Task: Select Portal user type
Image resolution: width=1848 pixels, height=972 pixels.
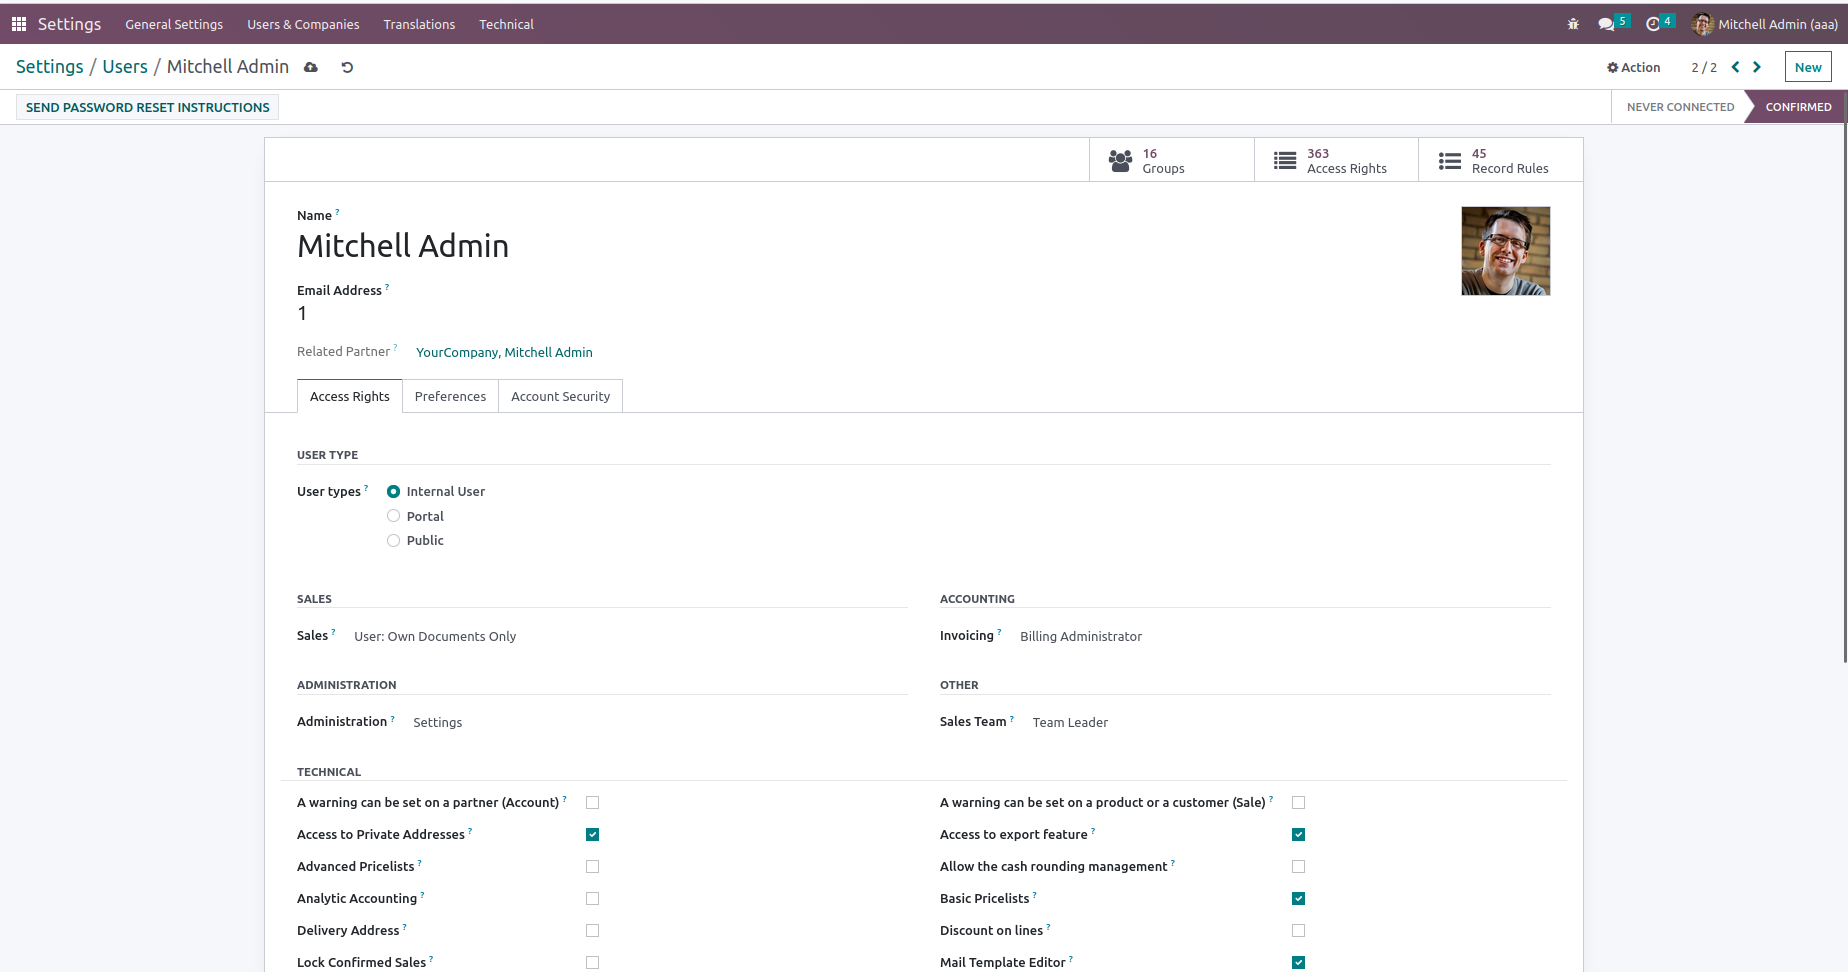Action: [x=394, y=516]
